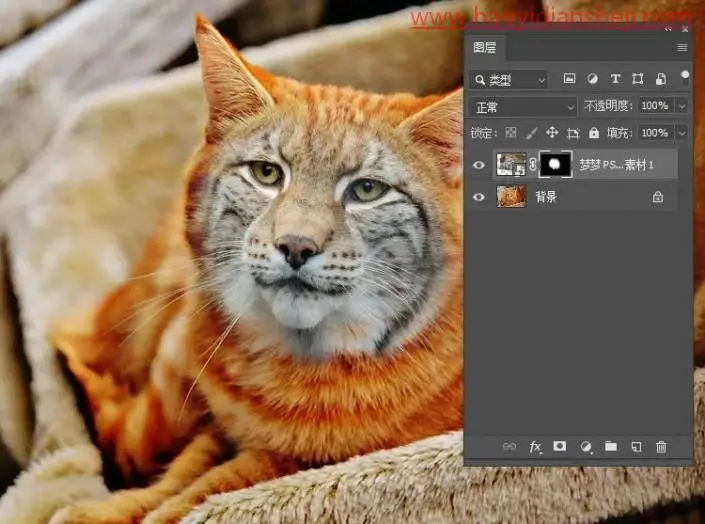Select layer name 背景
This screenshot has height=524, width=705.
point(546,197)
